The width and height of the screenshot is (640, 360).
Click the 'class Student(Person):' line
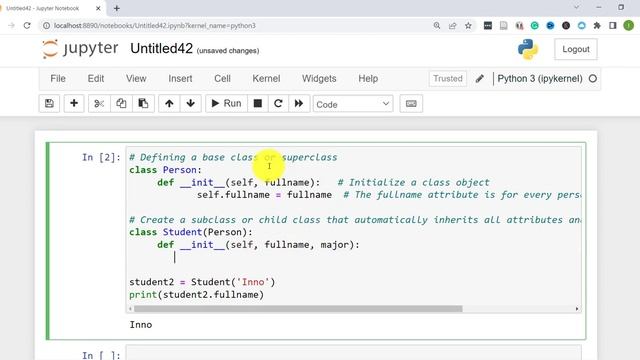[191, 232]
